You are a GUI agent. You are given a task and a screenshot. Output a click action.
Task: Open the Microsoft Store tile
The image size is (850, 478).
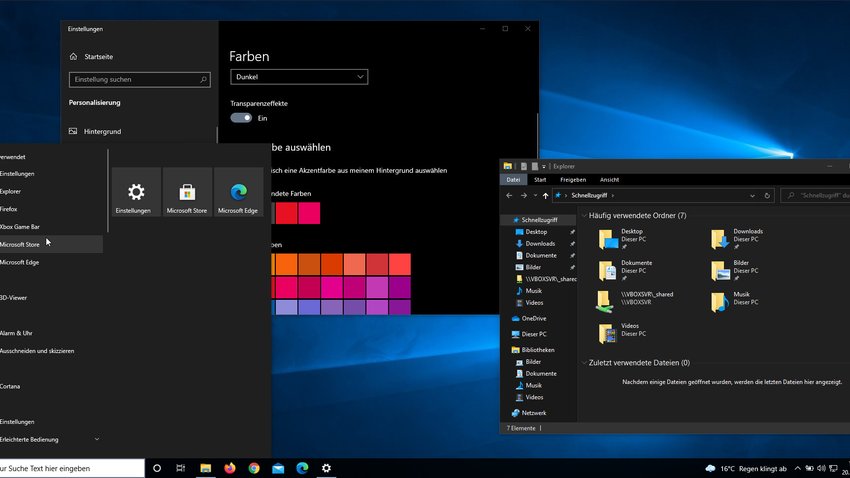187,192
